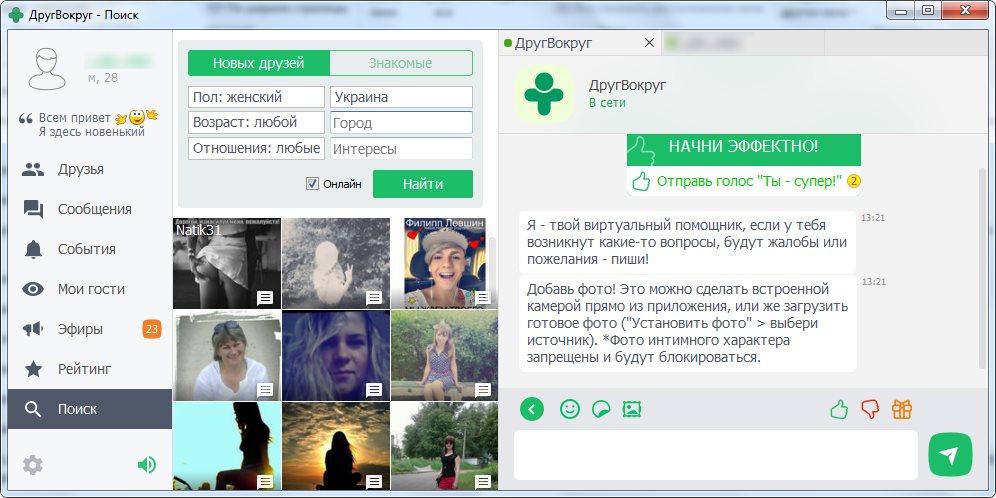Click the Найти search button

422,184
